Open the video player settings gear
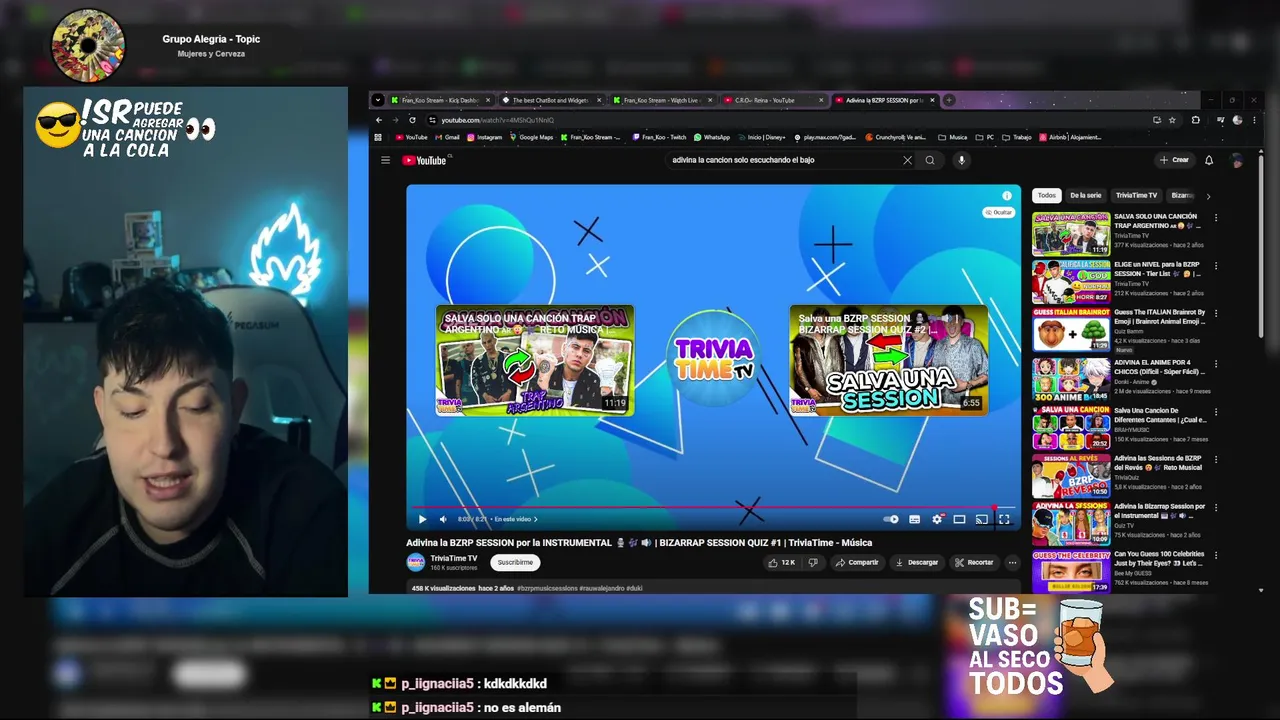 click(x=937, y=519)
